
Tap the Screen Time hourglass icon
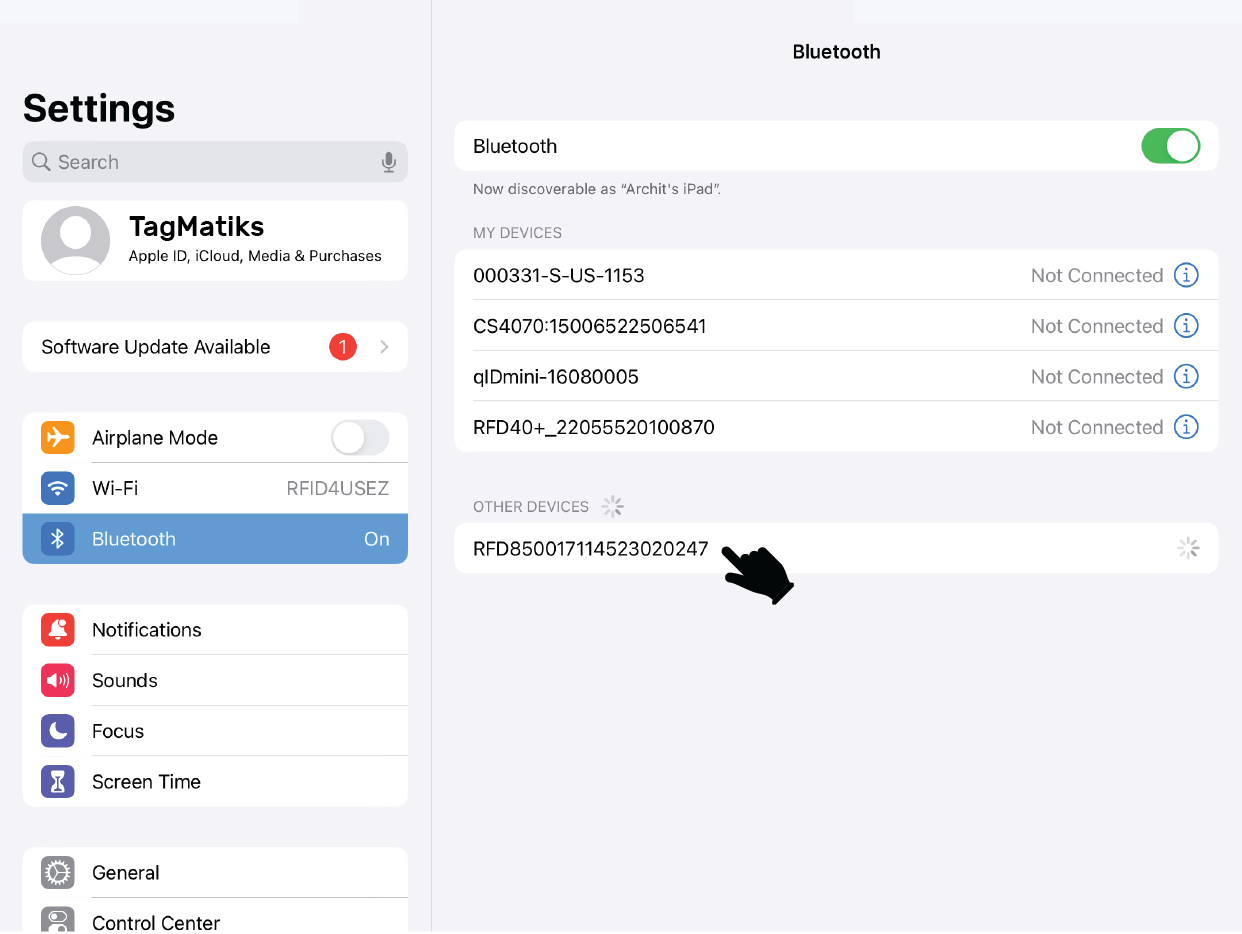pos(58,782)
